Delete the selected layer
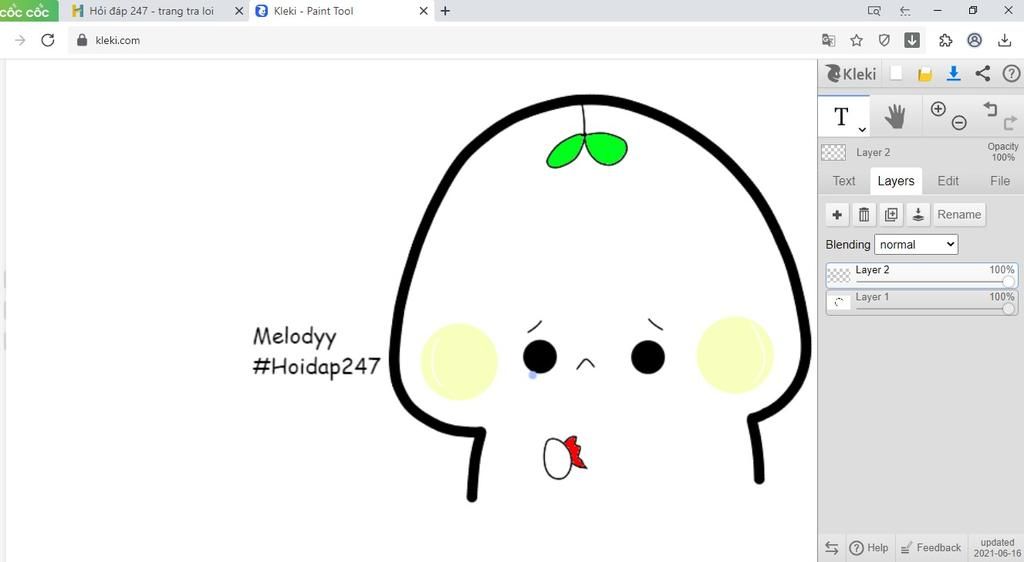This screenshot has height=562, width=1024. coord(864,214)
